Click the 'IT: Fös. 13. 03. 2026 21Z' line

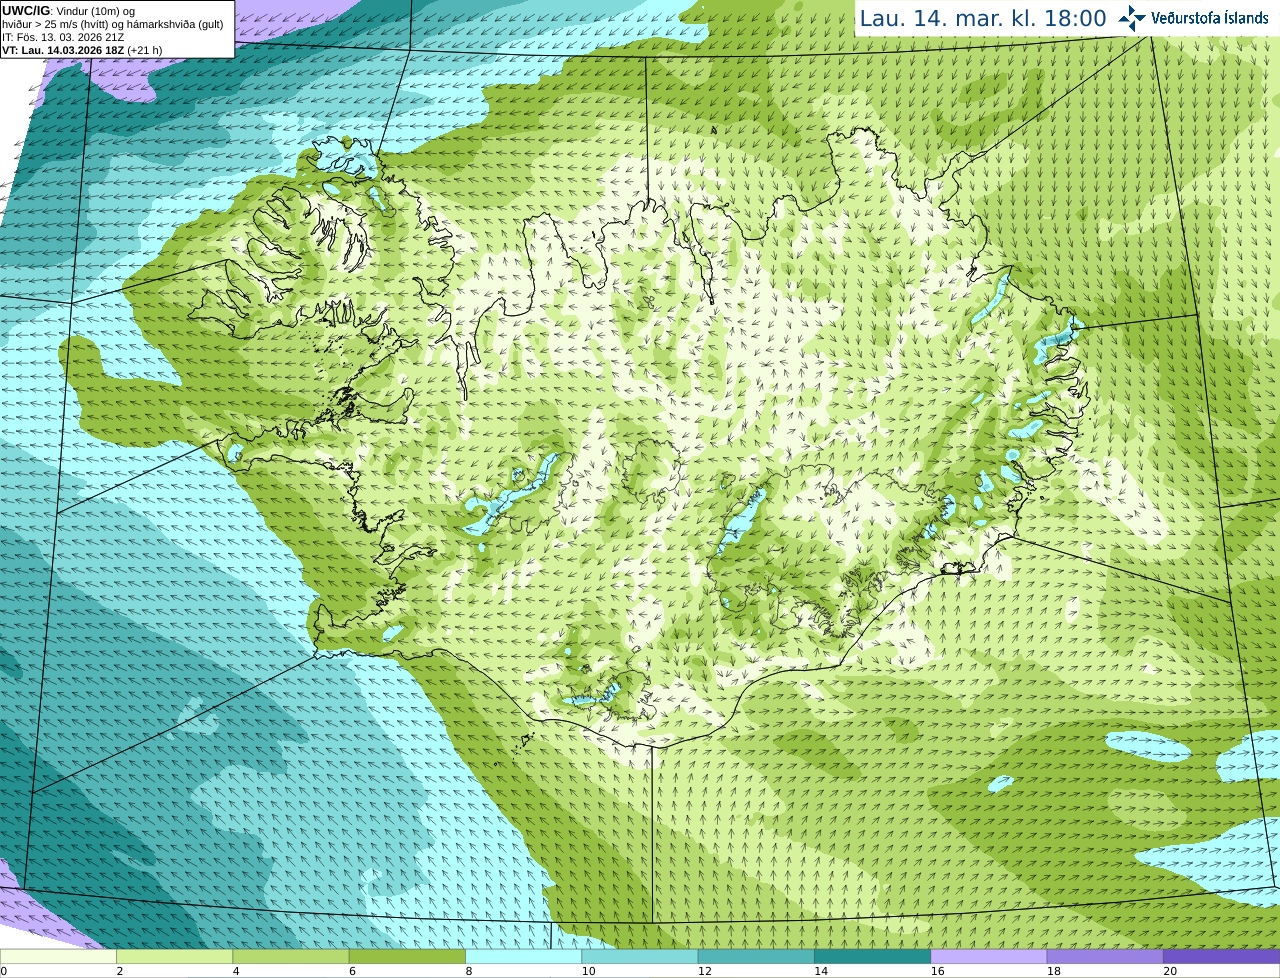click(x=63, y=37)
